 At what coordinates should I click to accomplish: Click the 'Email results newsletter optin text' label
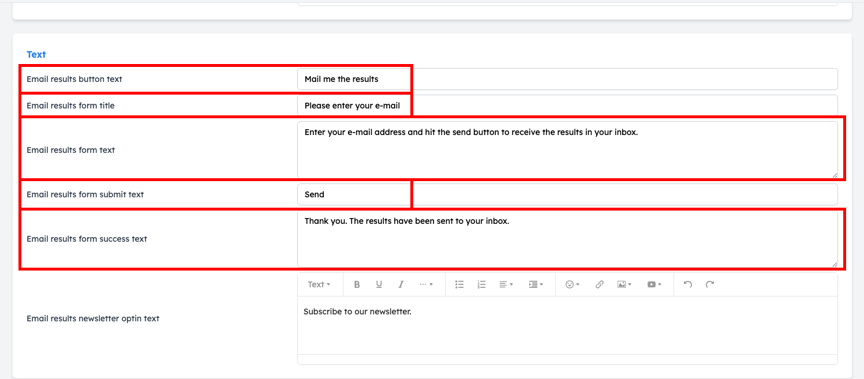[x=93, y=318]
